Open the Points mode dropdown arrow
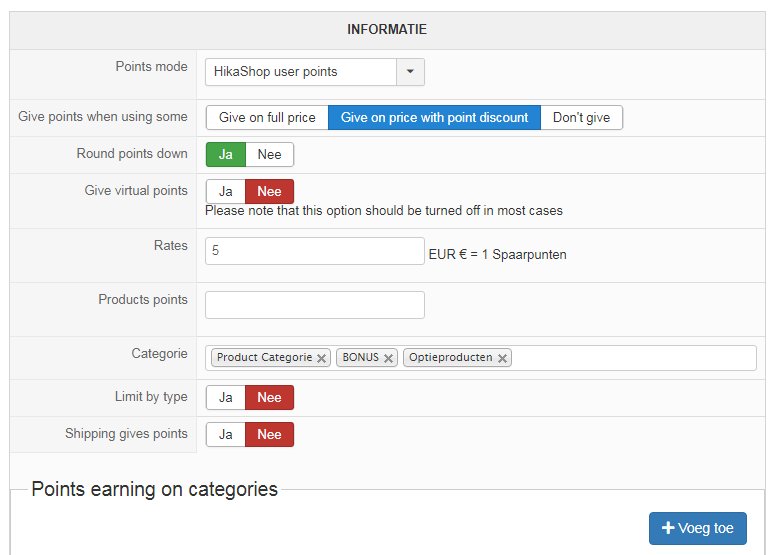 pyautogui.click(x=411, y=72)
